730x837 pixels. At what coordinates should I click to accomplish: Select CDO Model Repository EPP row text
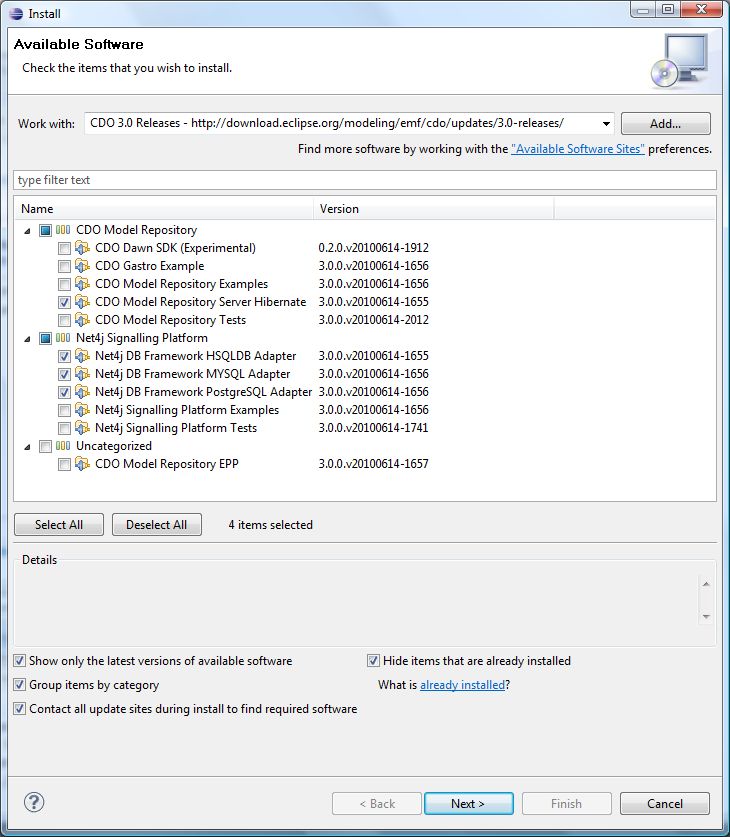coord(166,464)
